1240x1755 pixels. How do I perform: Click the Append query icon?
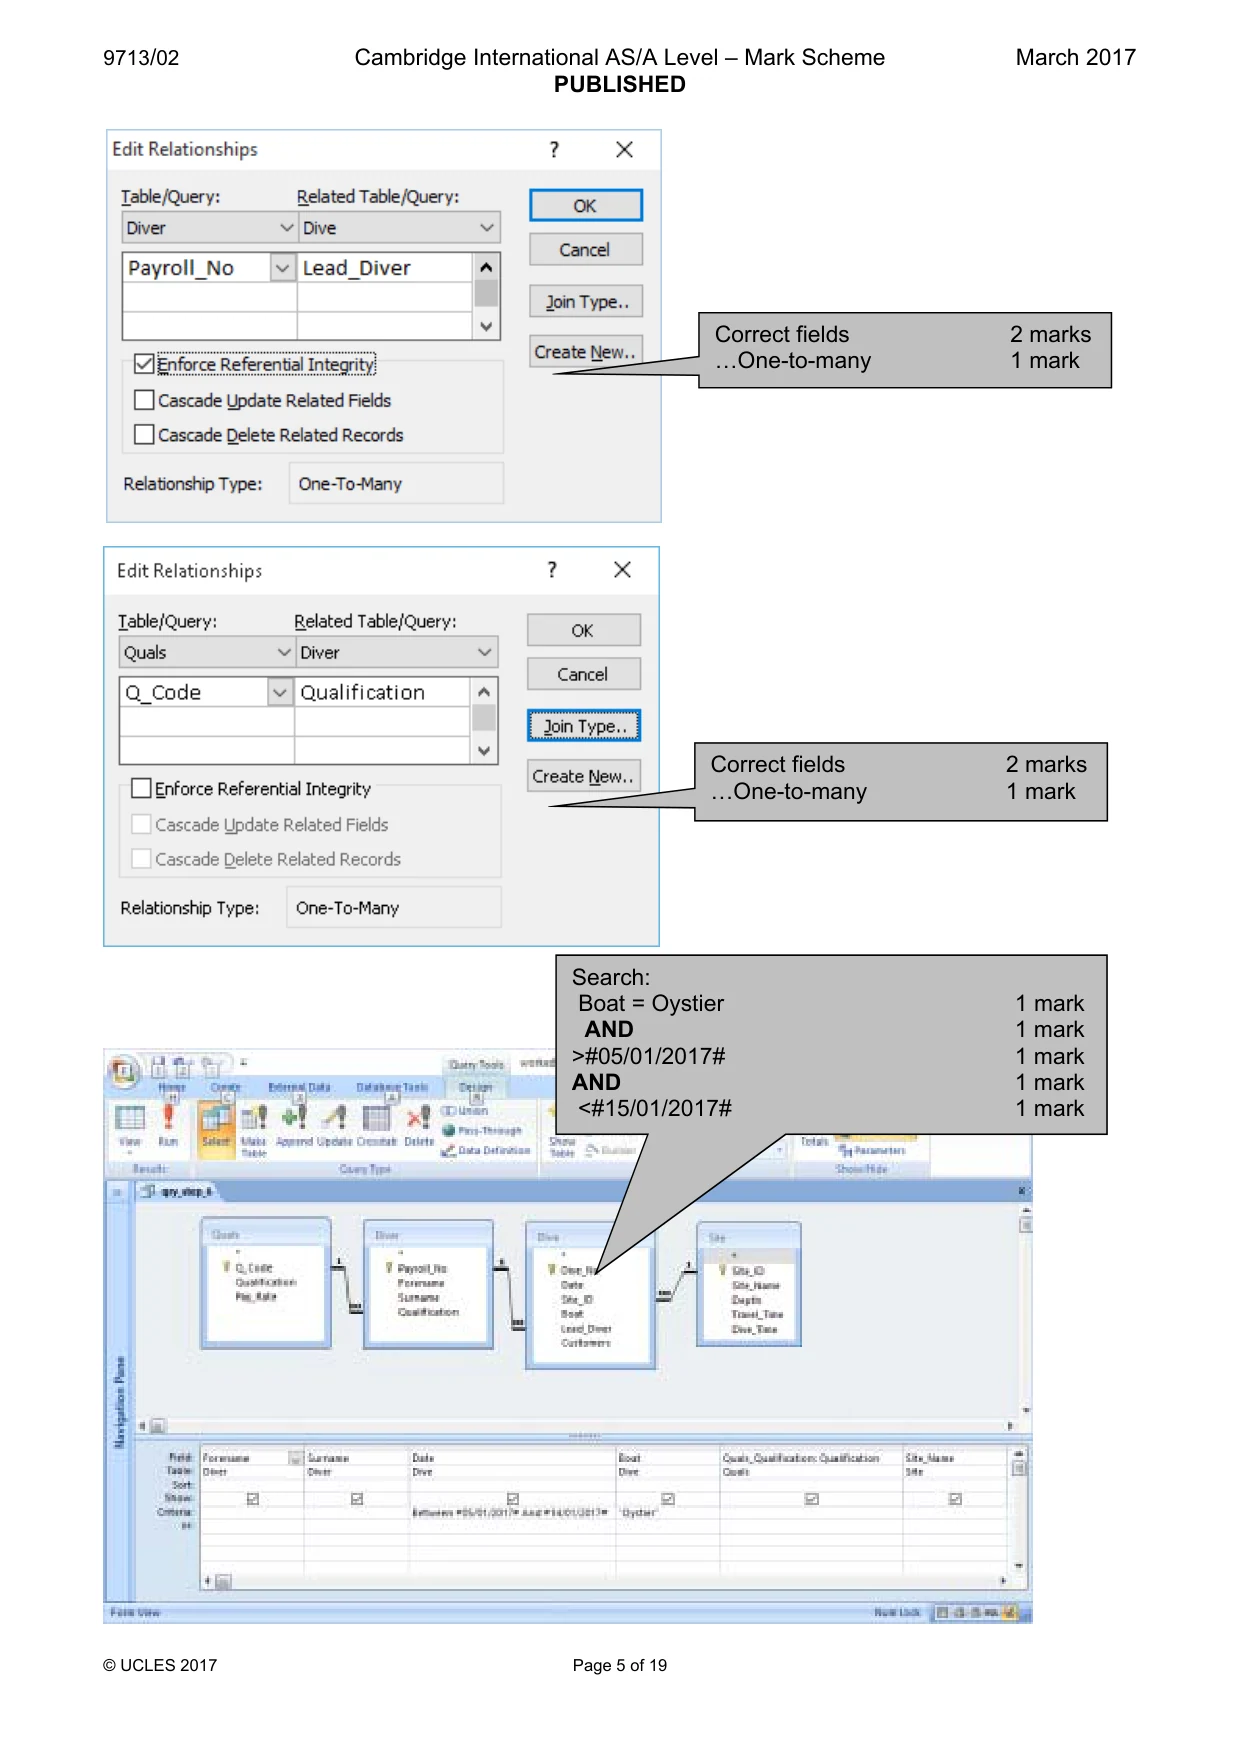(294, 1116)
